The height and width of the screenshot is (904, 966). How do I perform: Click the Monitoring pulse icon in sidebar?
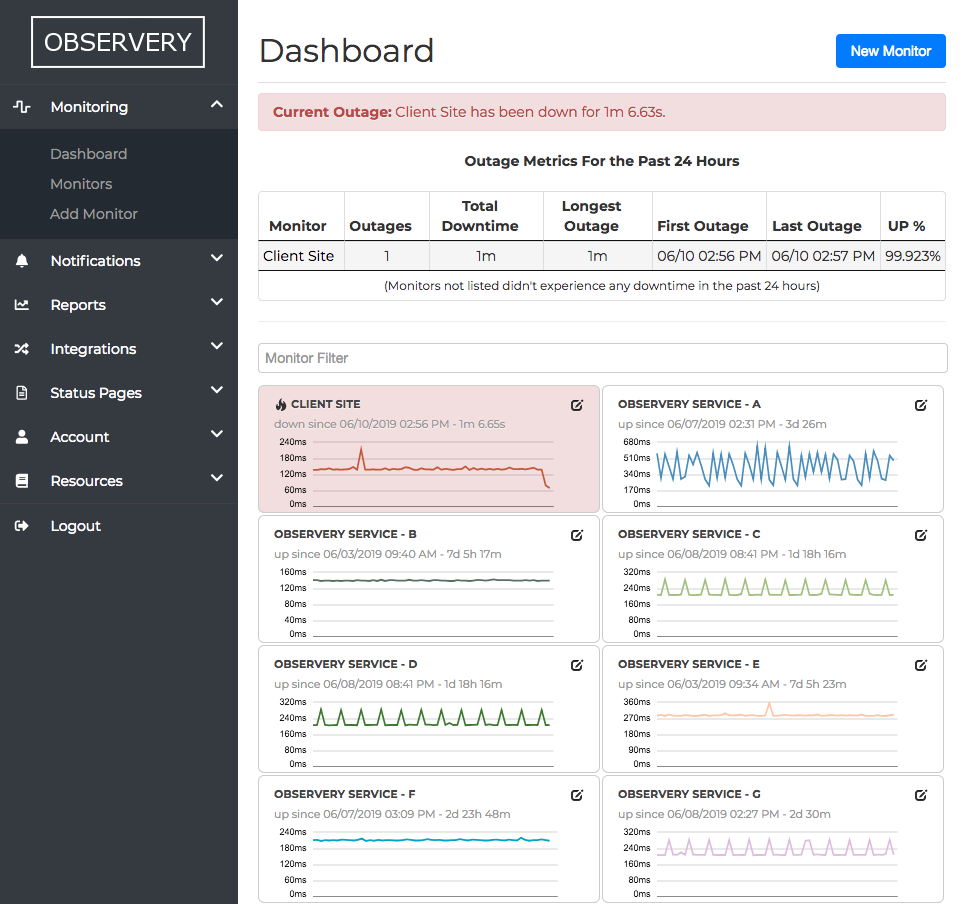pos(22,107)
